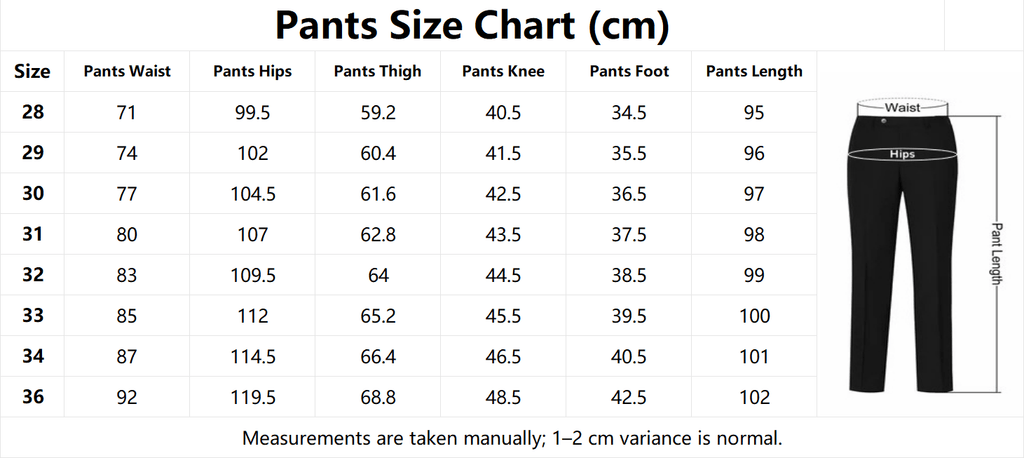Screen dimensions: 1024x458
Task: Click the 62.8 thigh value cell
Action: [378, 235]
